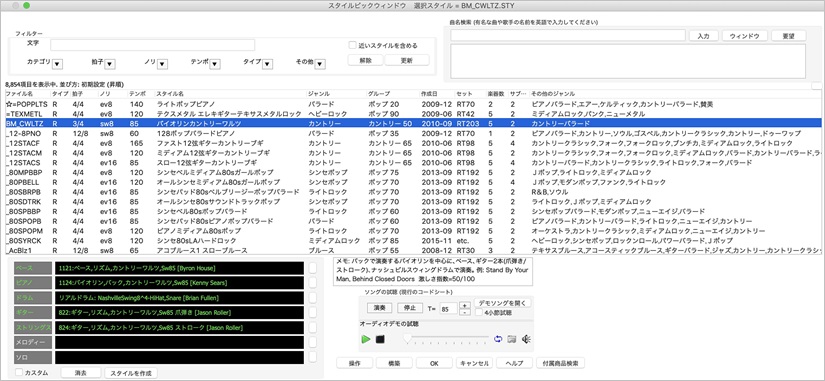Open the カテゴリ filter dropdown
Image resolution: width=825 pixels, height=381 pixels.
[x=58, y=64]
